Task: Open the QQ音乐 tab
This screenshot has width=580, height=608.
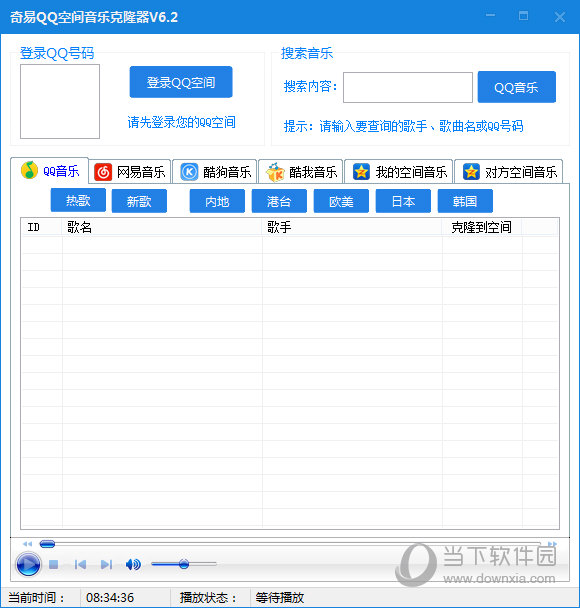Action: click(50, 171)
